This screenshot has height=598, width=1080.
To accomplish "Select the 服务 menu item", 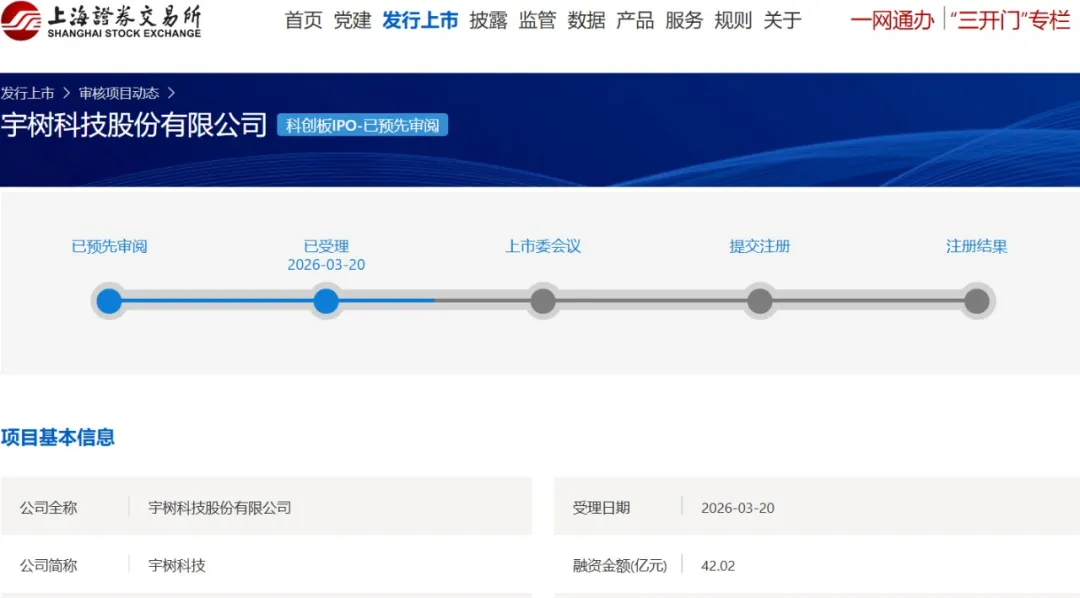I will point(685,20).
